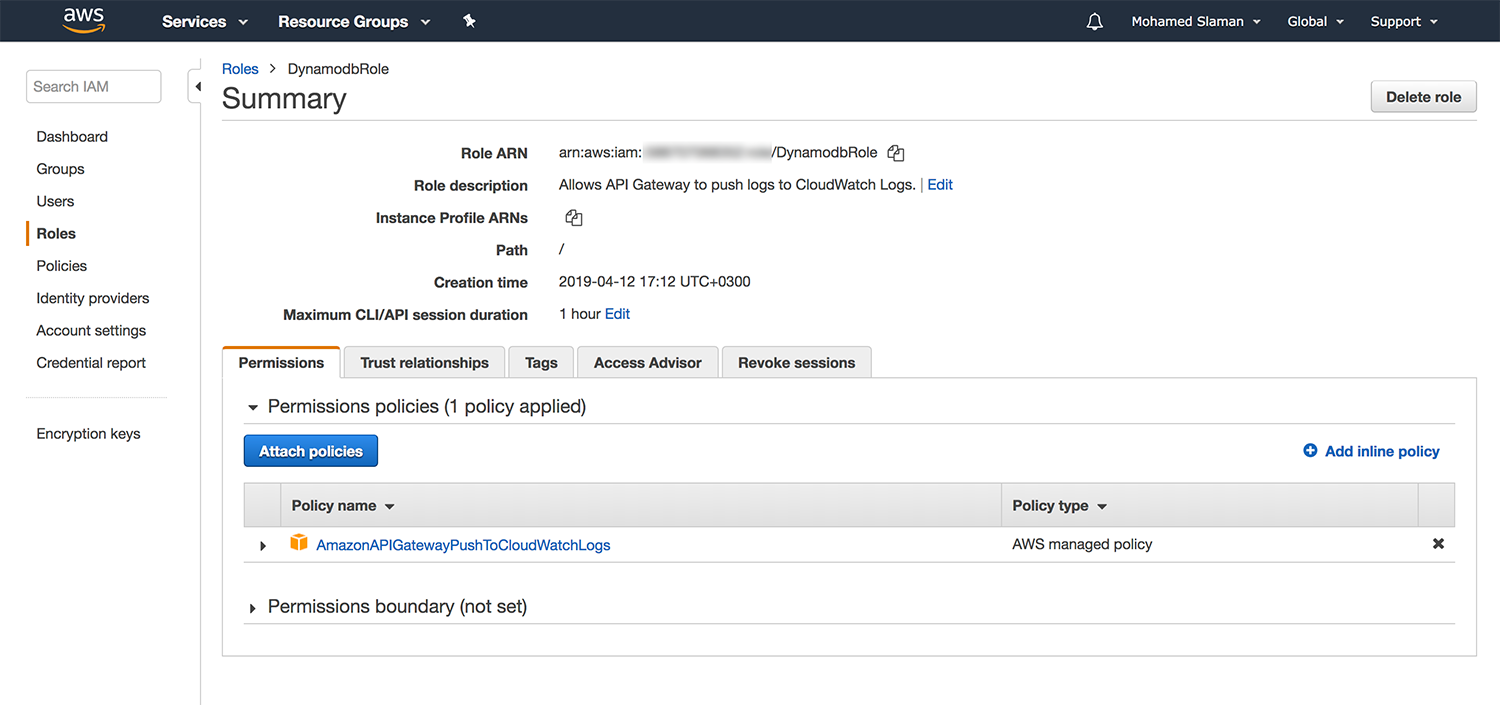Click the Summary page heading
1500x705 pixels.
point(284,99)
